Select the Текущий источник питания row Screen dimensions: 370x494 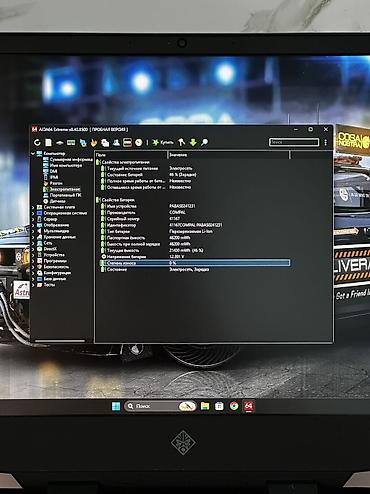click(195, 169)
